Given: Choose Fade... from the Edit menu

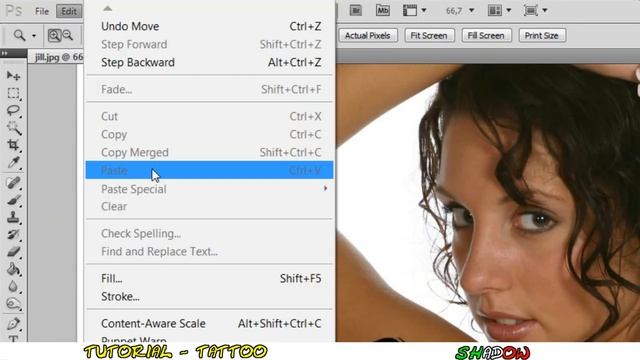Looking at the screenshot, I should point(209,89).
